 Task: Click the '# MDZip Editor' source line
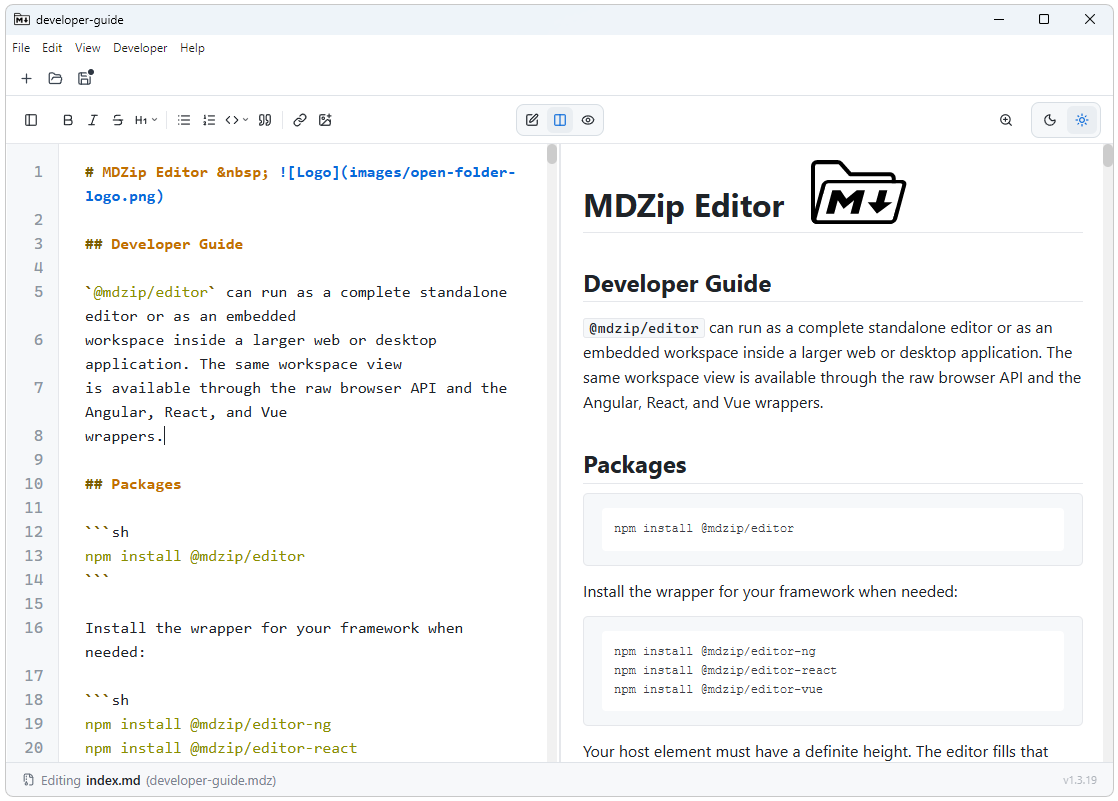[x=299, y=184]
